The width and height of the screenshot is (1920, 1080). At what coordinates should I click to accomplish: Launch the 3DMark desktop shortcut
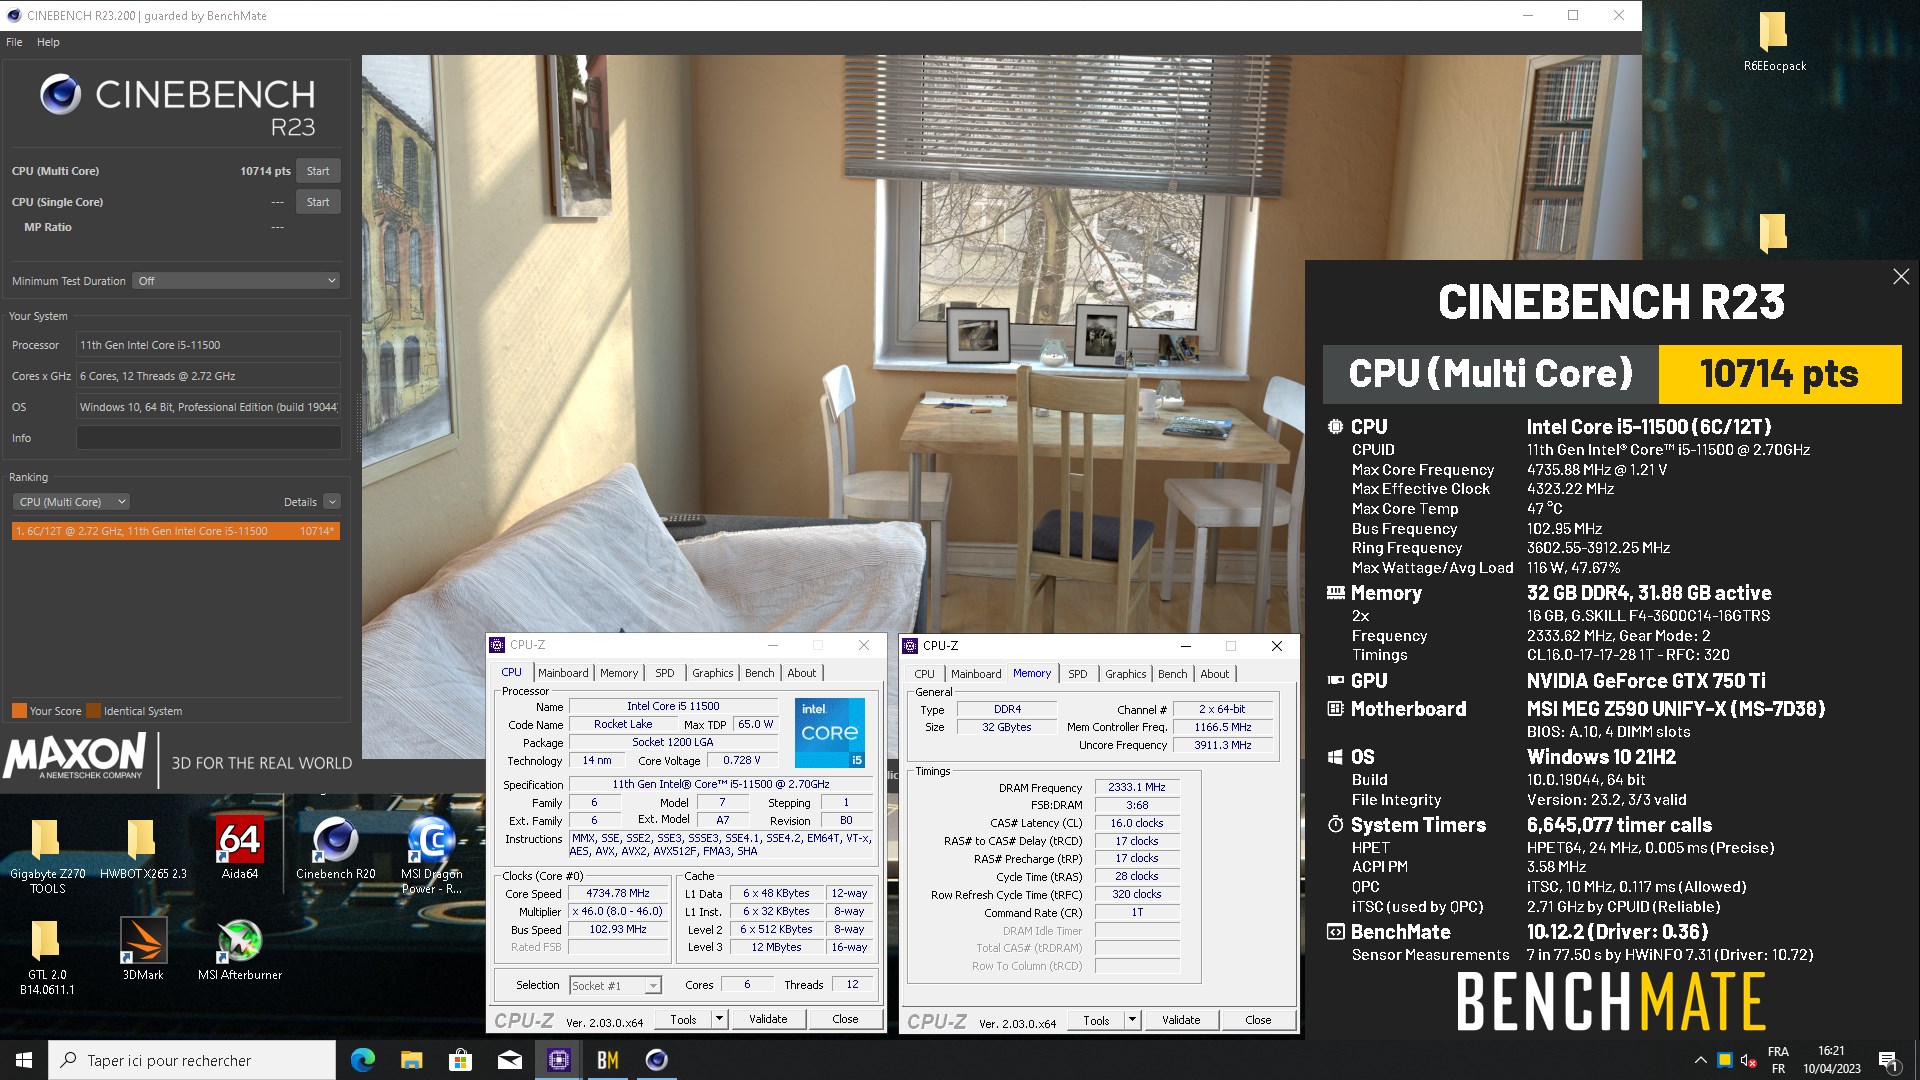click(142, 950)
